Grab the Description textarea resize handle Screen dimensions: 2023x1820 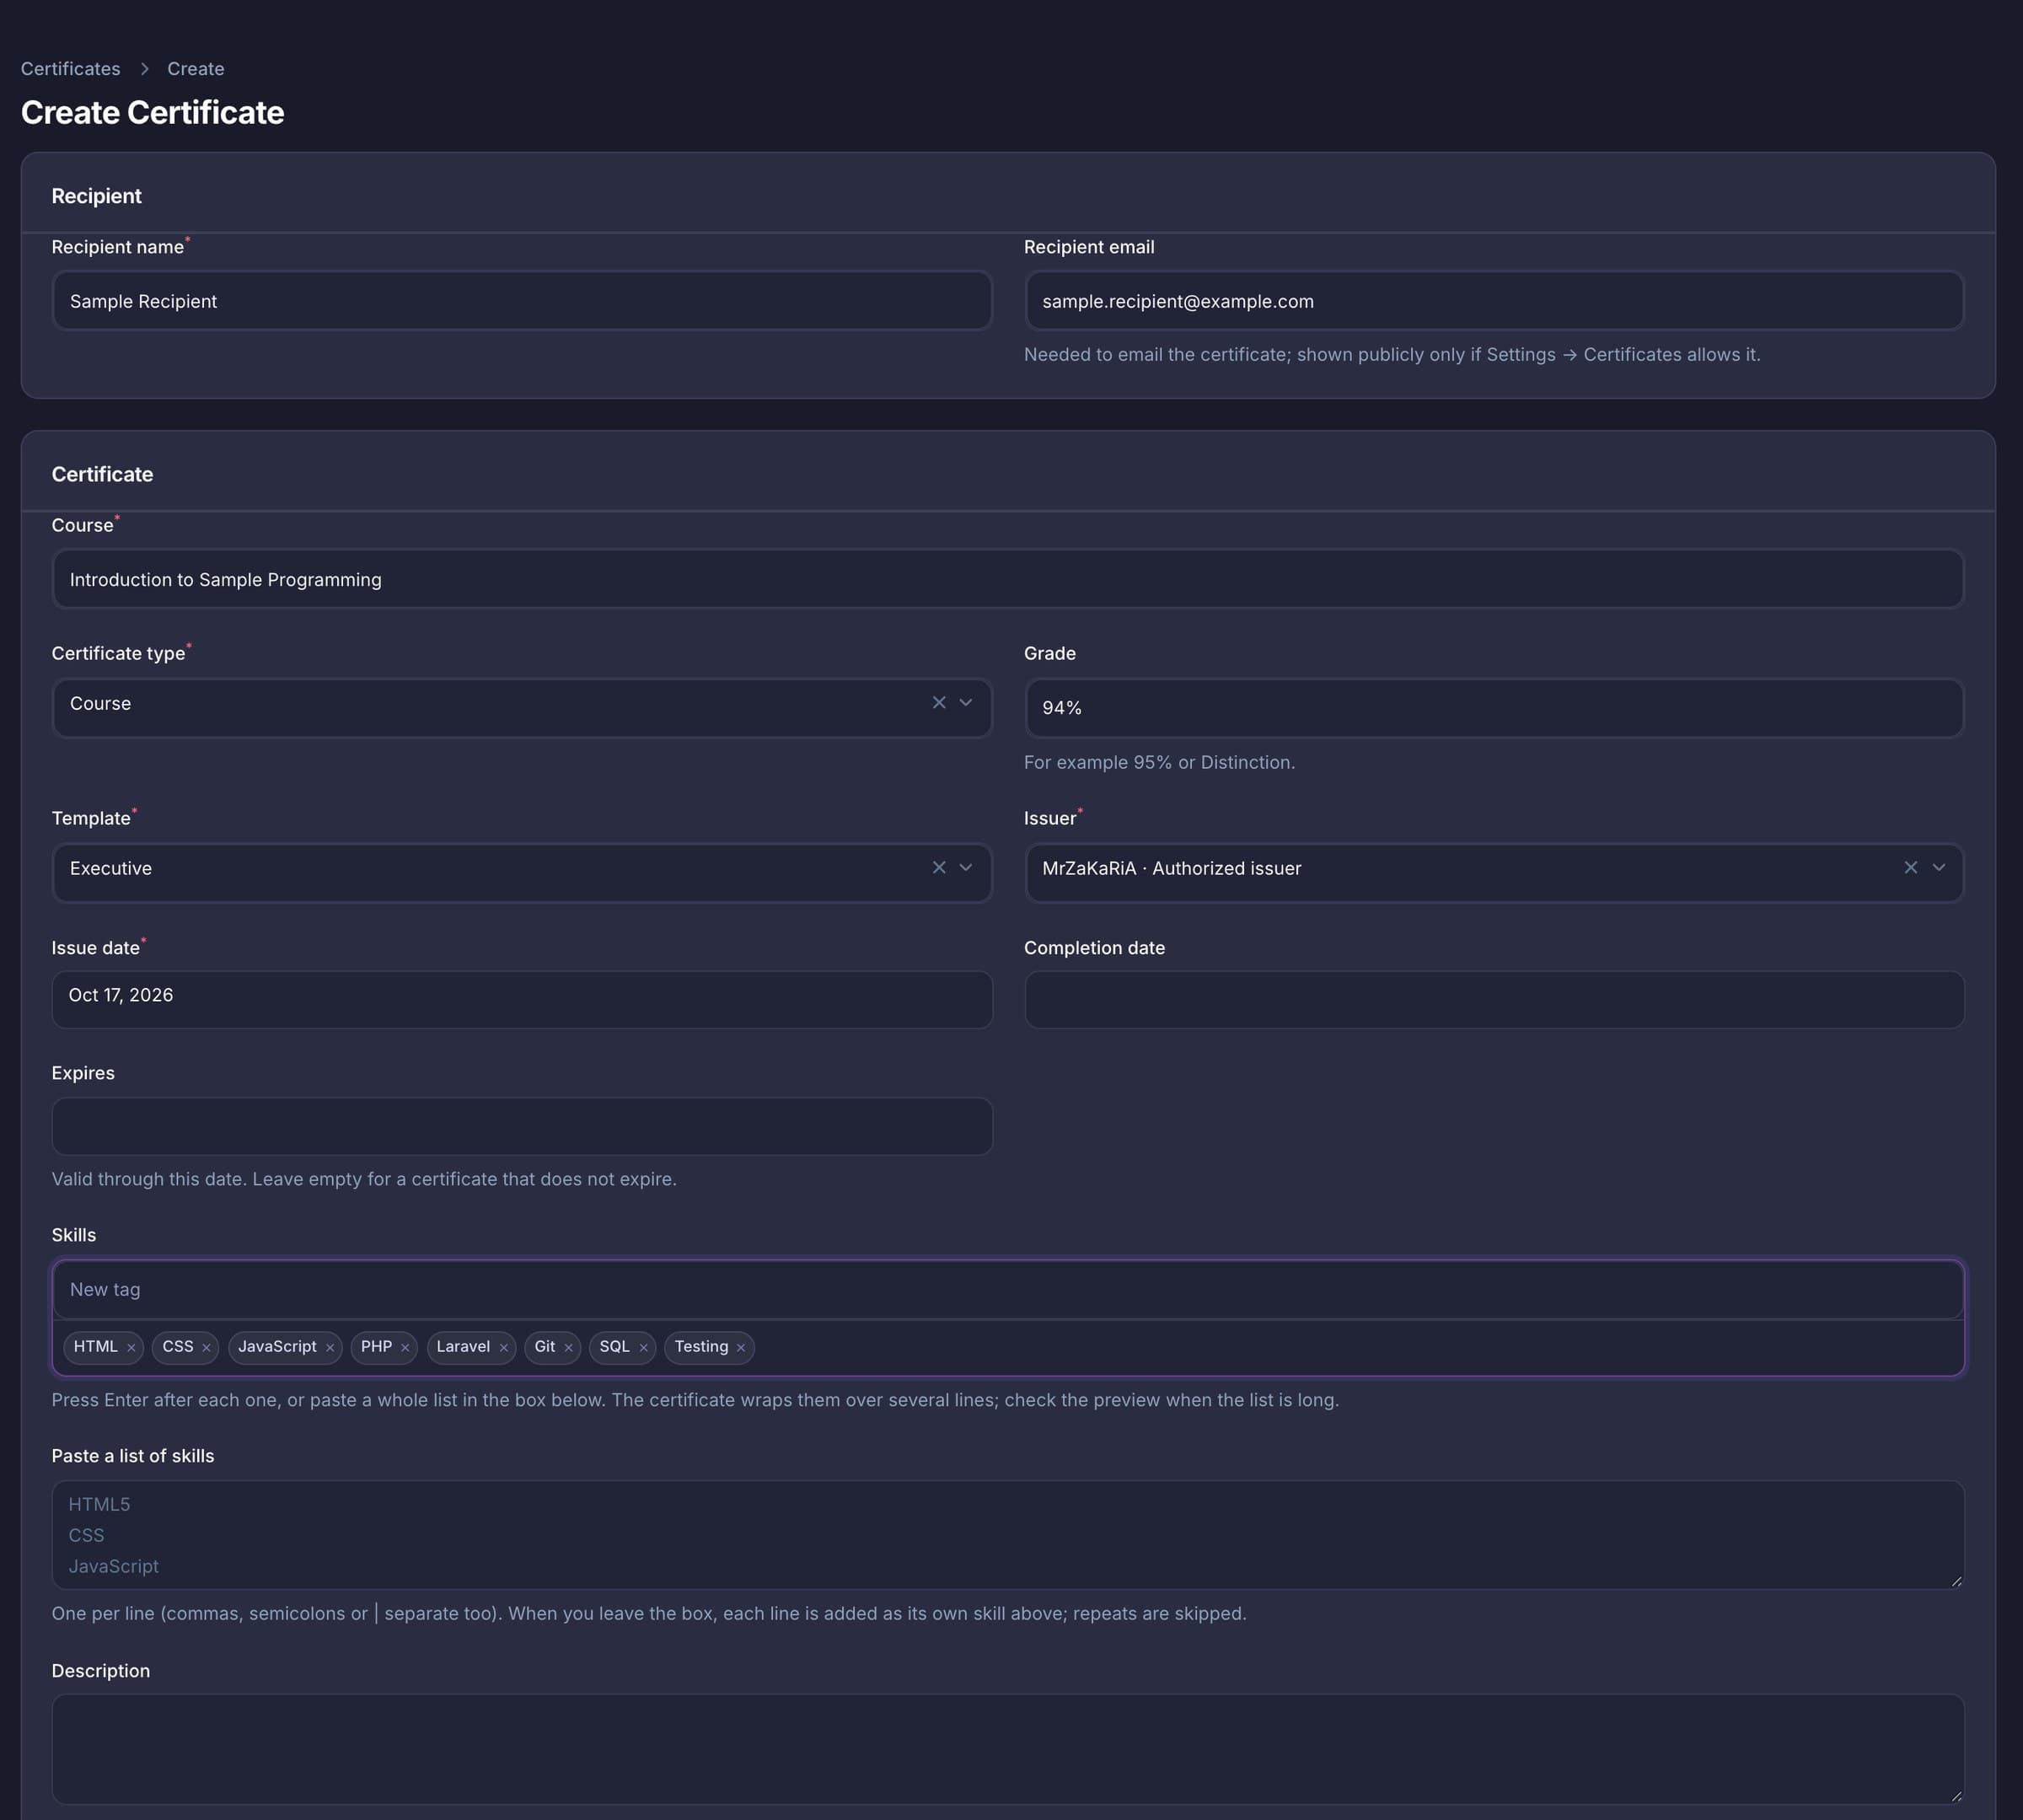click(1956, 1796)
